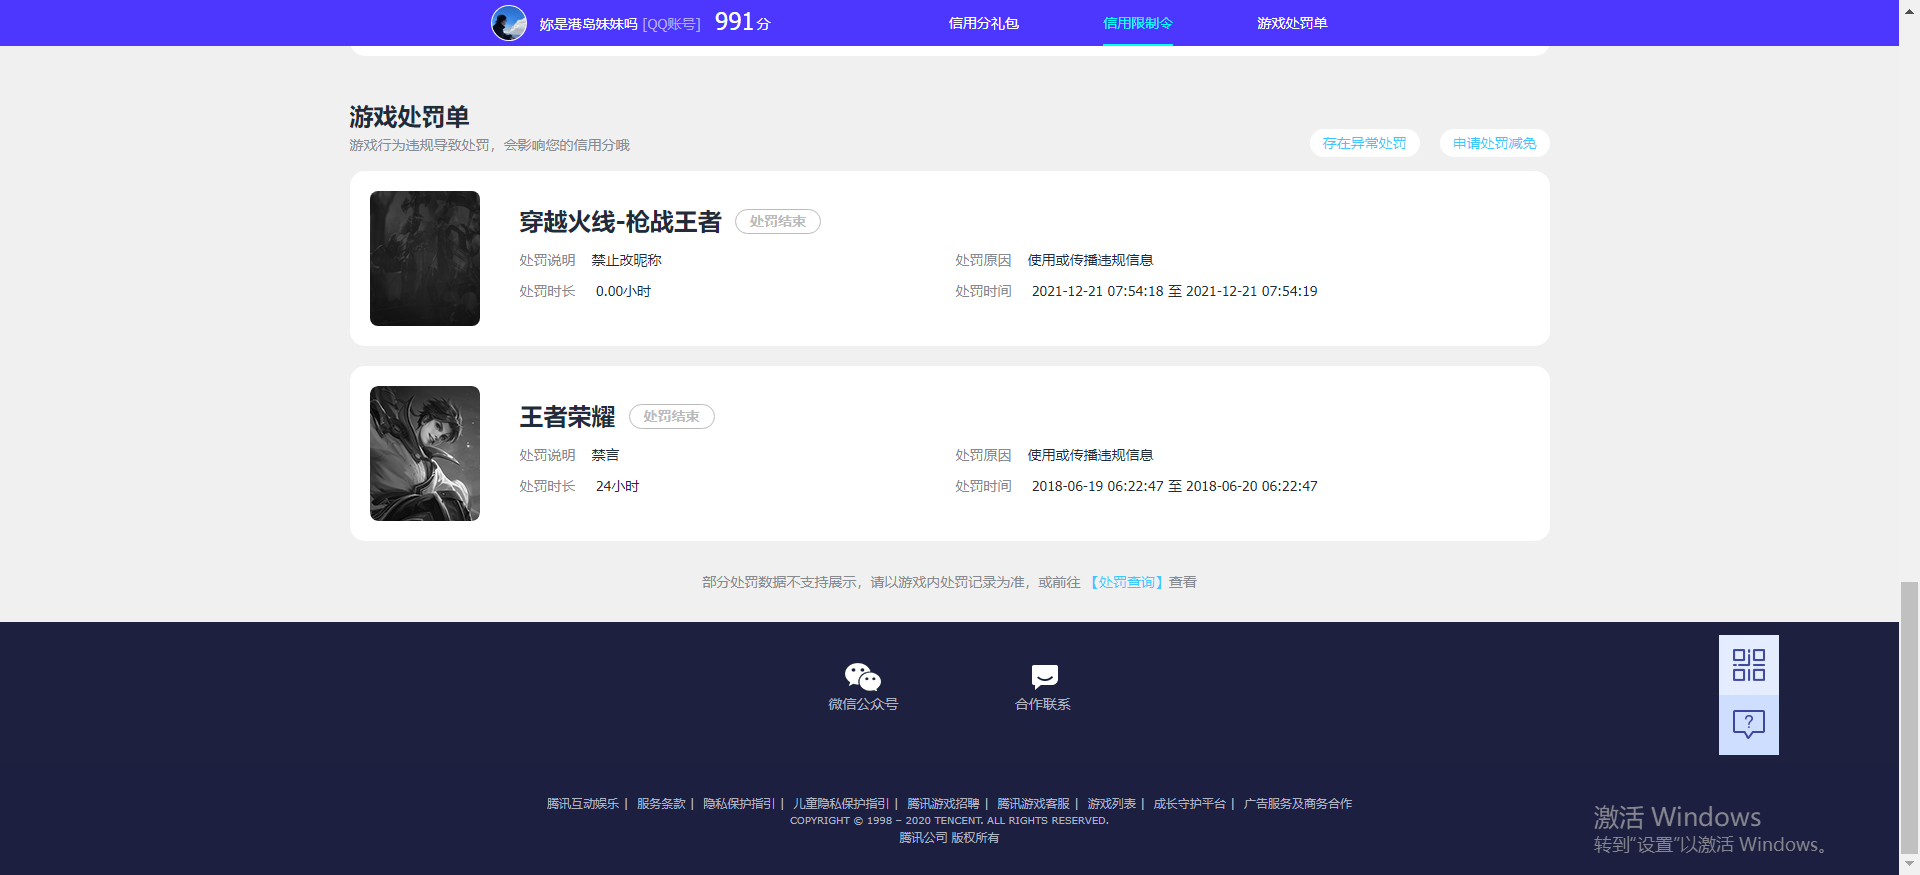
Task: Open the 儿童隐私保护指引 footer link
Action: pyautogui.click(x=841, y=804)
